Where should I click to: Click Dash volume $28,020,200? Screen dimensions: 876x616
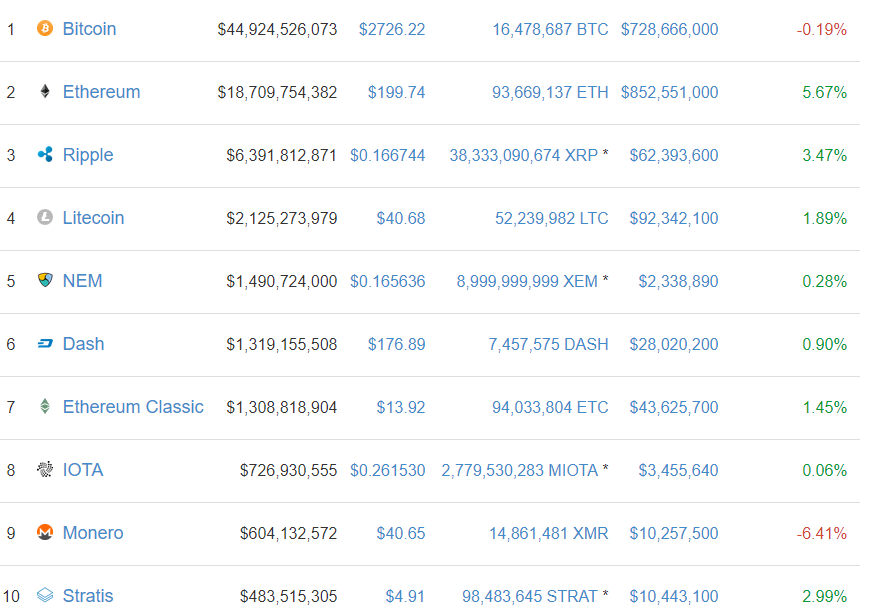click(x=674, y=345)
